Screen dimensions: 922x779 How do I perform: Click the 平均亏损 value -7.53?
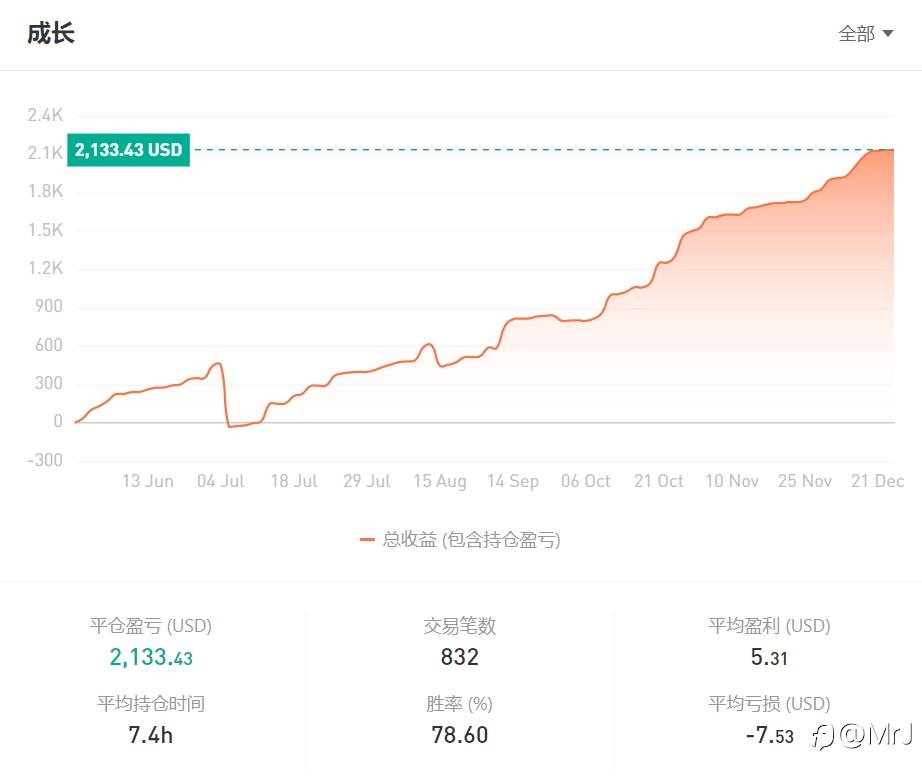pos(769,735)
